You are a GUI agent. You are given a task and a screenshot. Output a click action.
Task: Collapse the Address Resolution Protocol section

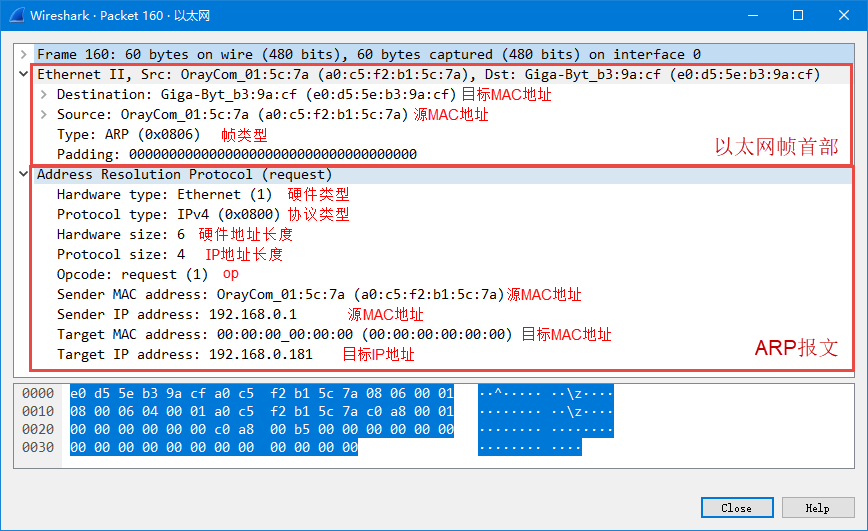tap(23, 174)
